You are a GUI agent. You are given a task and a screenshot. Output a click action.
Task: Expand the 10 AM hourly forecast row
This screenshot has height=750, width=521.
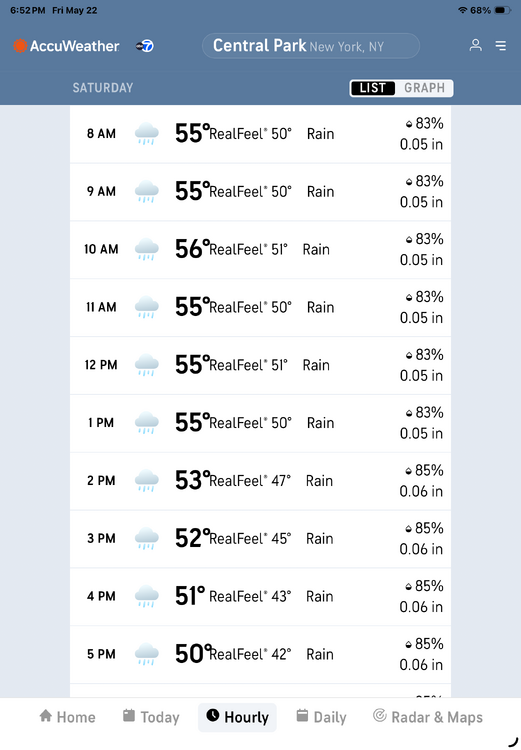click(x=260, y=250)
